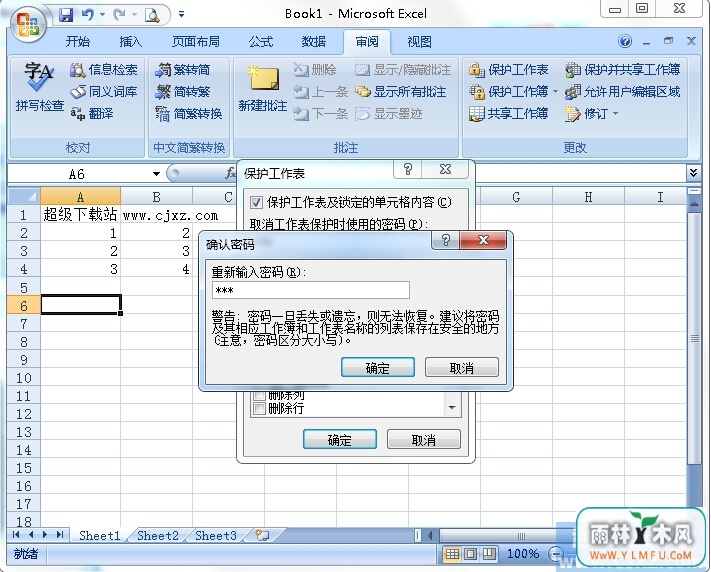This screenshot has height=572, width=711.
Task: Go to last sheet navigation arrow
Action: tap(60, 535)
